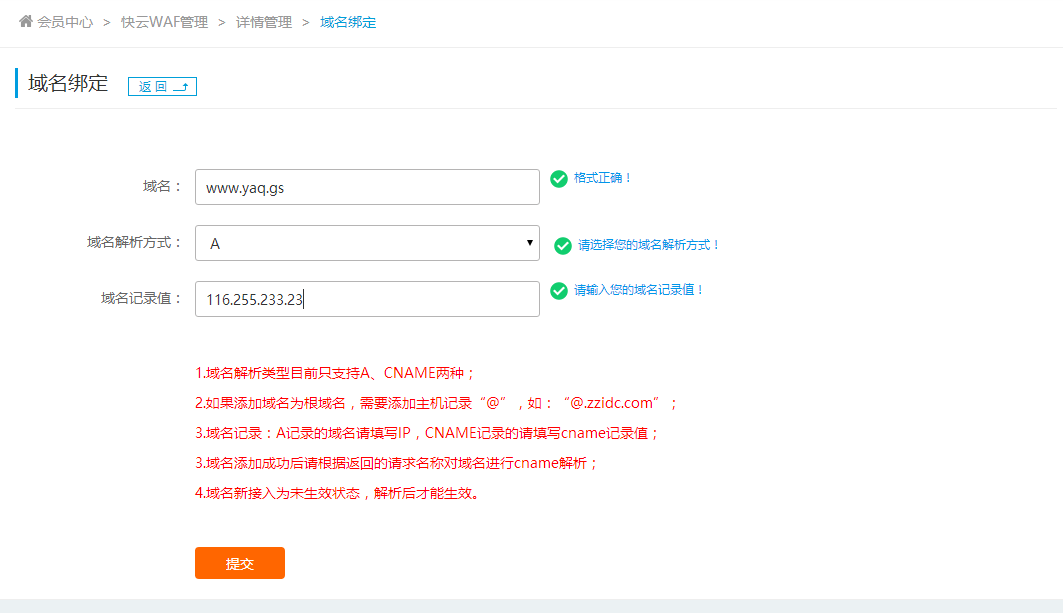Focus the 域名 field containing www.yaq.gs

click(367, 187)
